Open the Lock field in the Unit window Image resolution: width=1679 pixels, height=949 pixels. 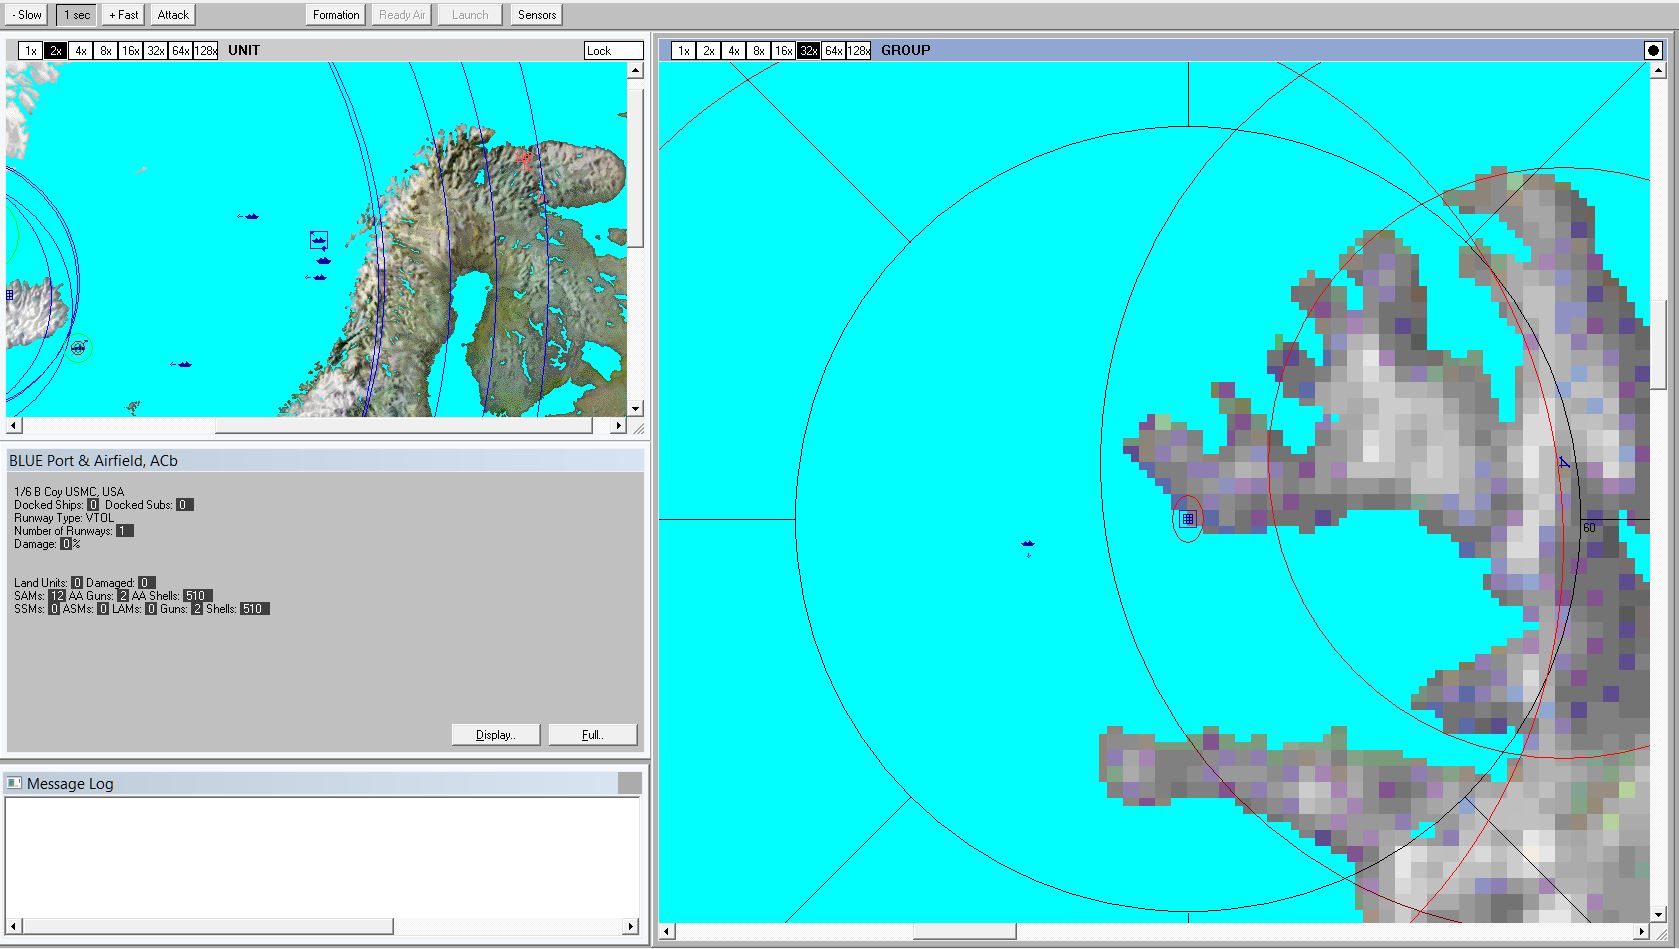(x=612, y=51)
